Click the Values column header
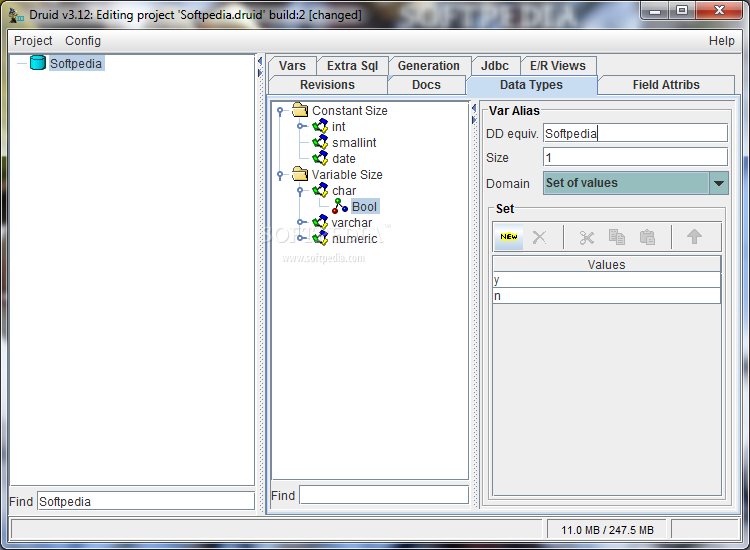Image resolution: width=750 pixels, height=550 pixels. (x=607, y=264)
